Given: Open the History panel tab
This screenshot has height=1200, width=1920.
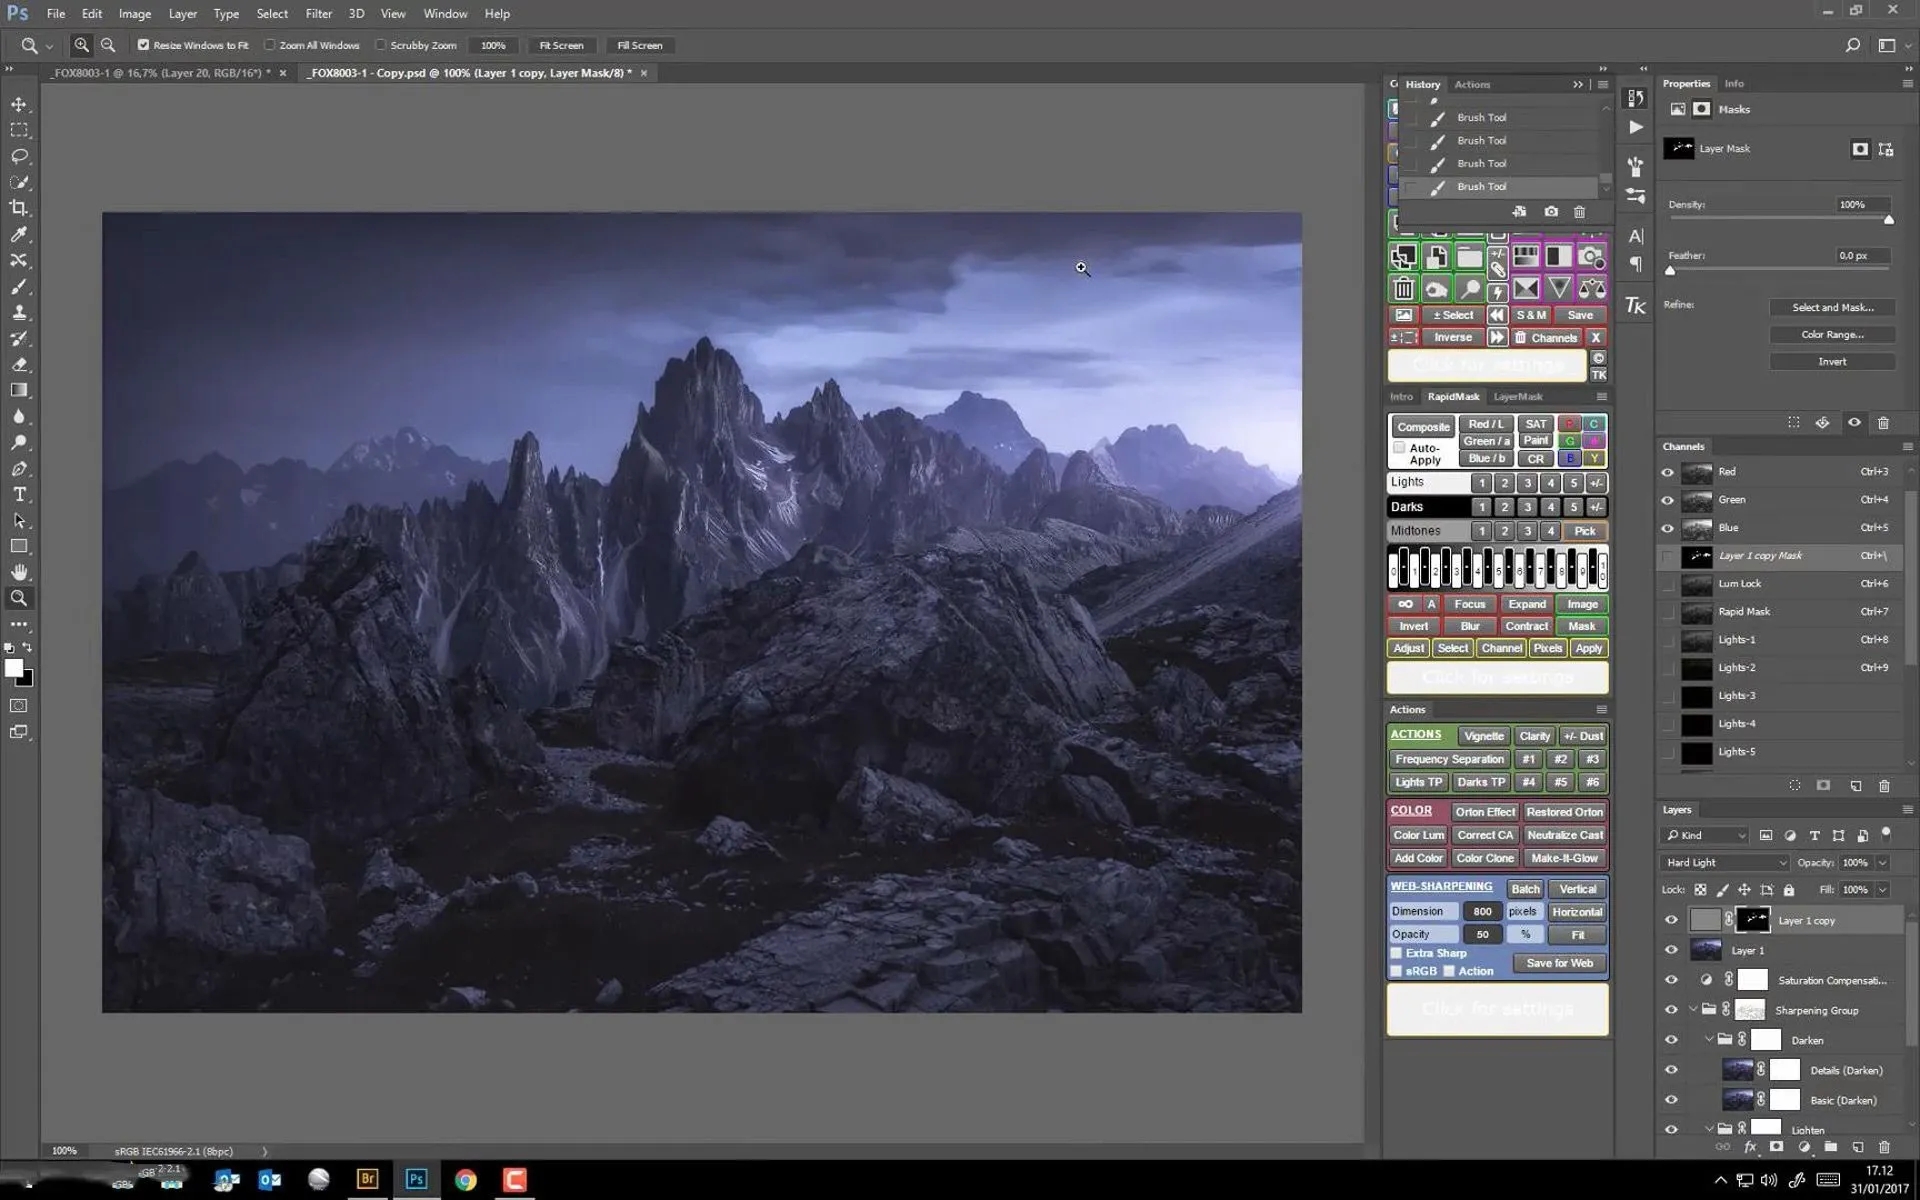Looking at the screenshot, I should (x=1422, y=83).
